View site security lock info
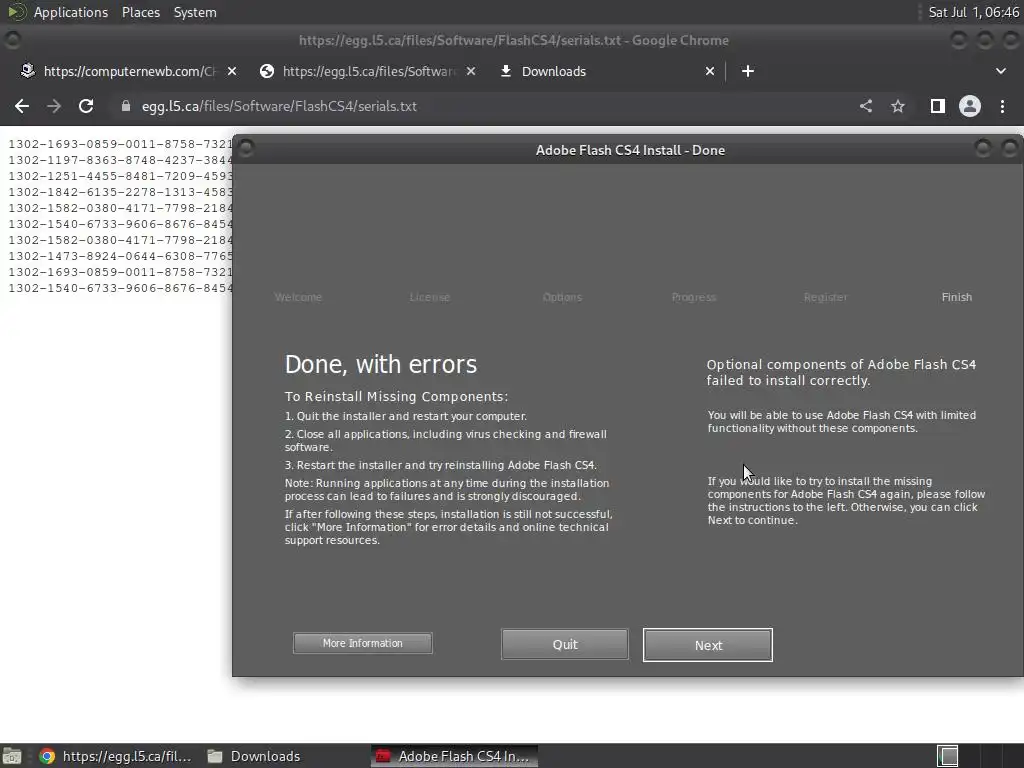1024x768 pixels. pyautogui.click(x=126, y=106)
